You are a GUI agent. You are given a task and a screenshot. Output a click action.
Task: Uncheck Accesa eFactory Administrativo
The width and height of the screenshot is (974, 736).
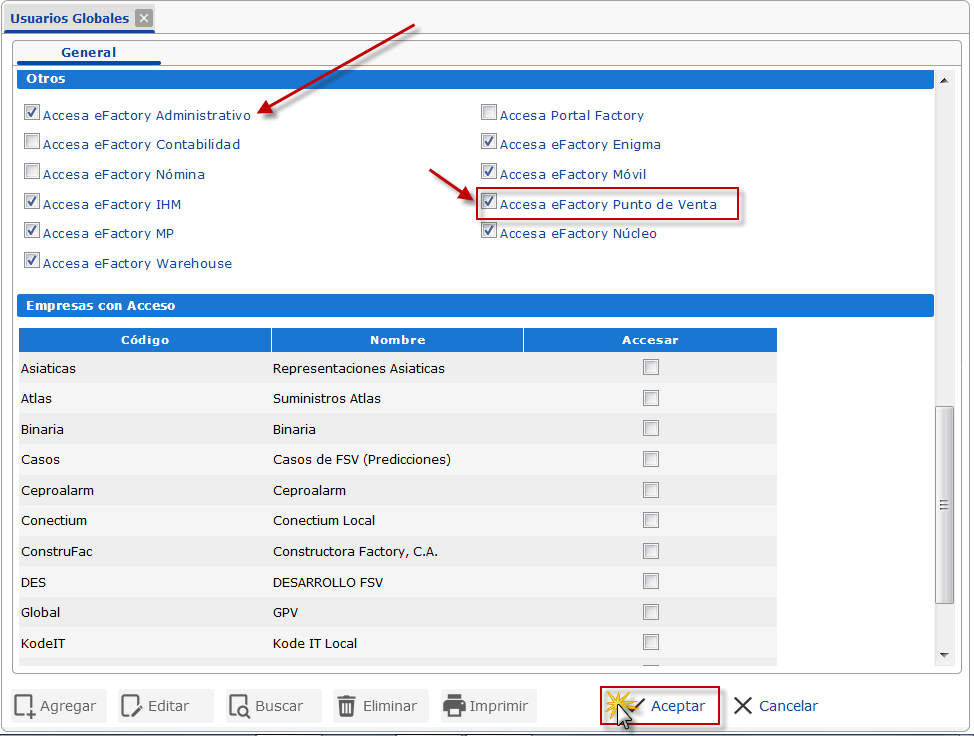[x=32, y=114]
